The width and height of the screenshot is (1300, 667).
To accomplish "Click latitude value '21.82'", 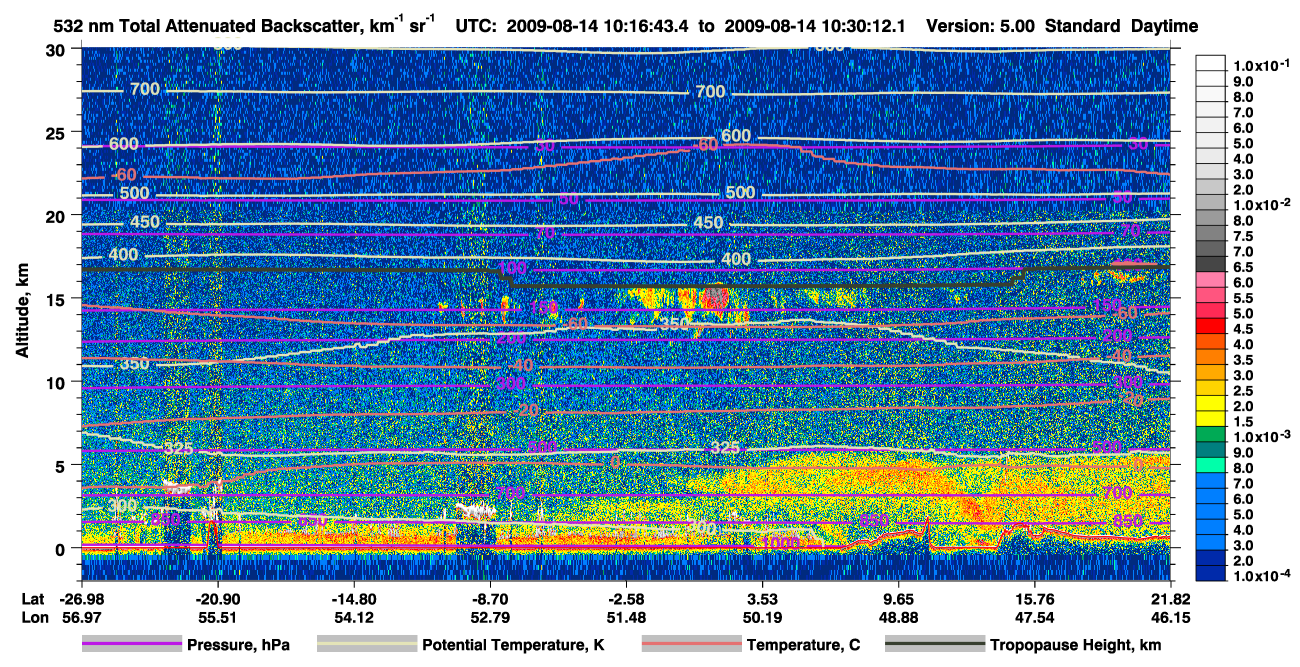I will (x=1171, y=598).
